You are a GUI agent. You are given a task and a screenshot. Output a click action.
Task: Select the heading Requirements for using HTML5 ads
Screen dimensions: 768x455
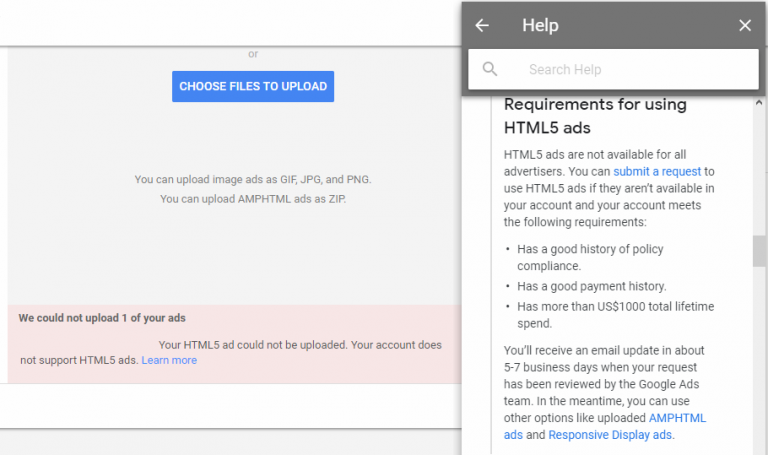(595, 116)
